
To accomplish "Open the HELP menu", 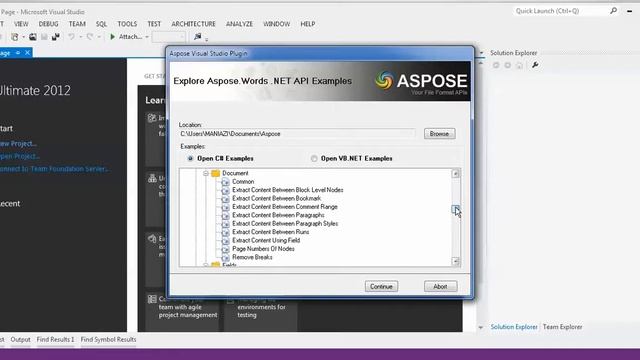I will (x=308, y=24).
